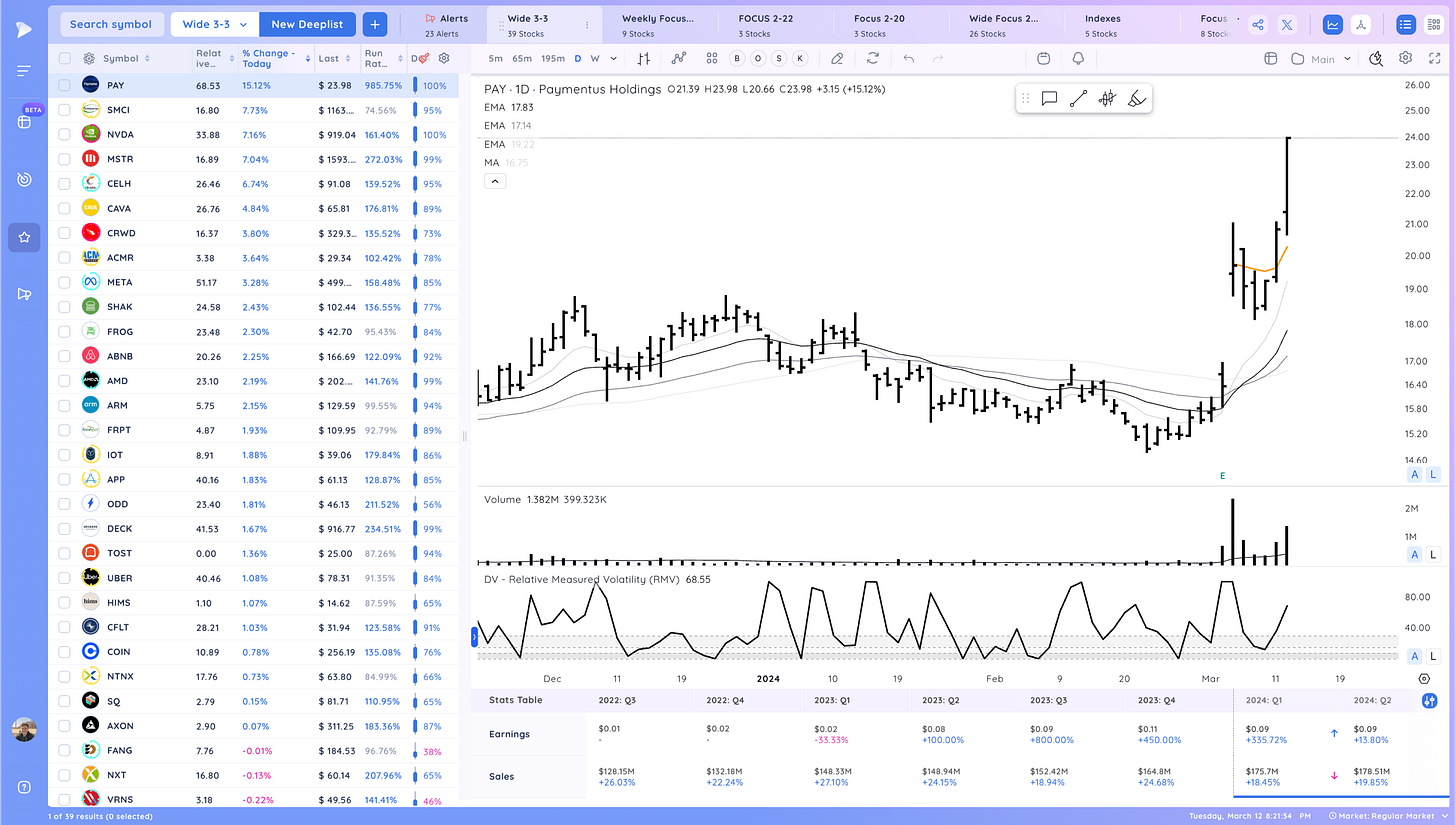Toggle the K marker circle button

tap(799, 59)
